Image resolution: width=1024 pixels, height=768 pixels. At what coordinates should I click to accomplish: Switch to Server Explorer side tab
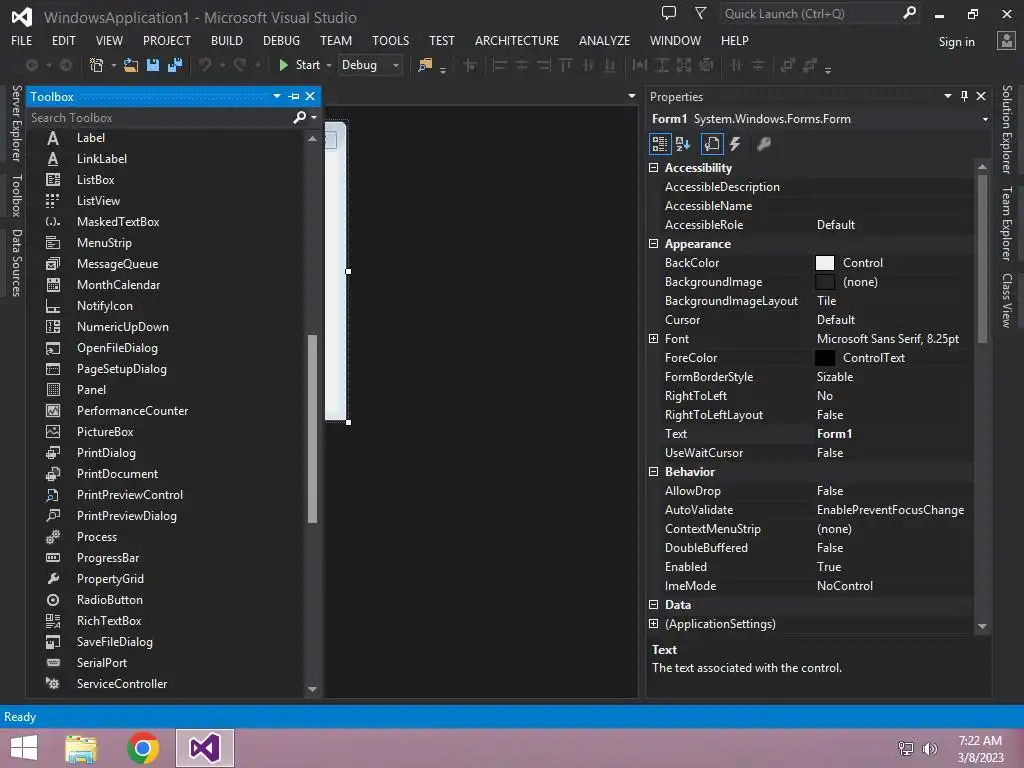click(x=16, y=123)
